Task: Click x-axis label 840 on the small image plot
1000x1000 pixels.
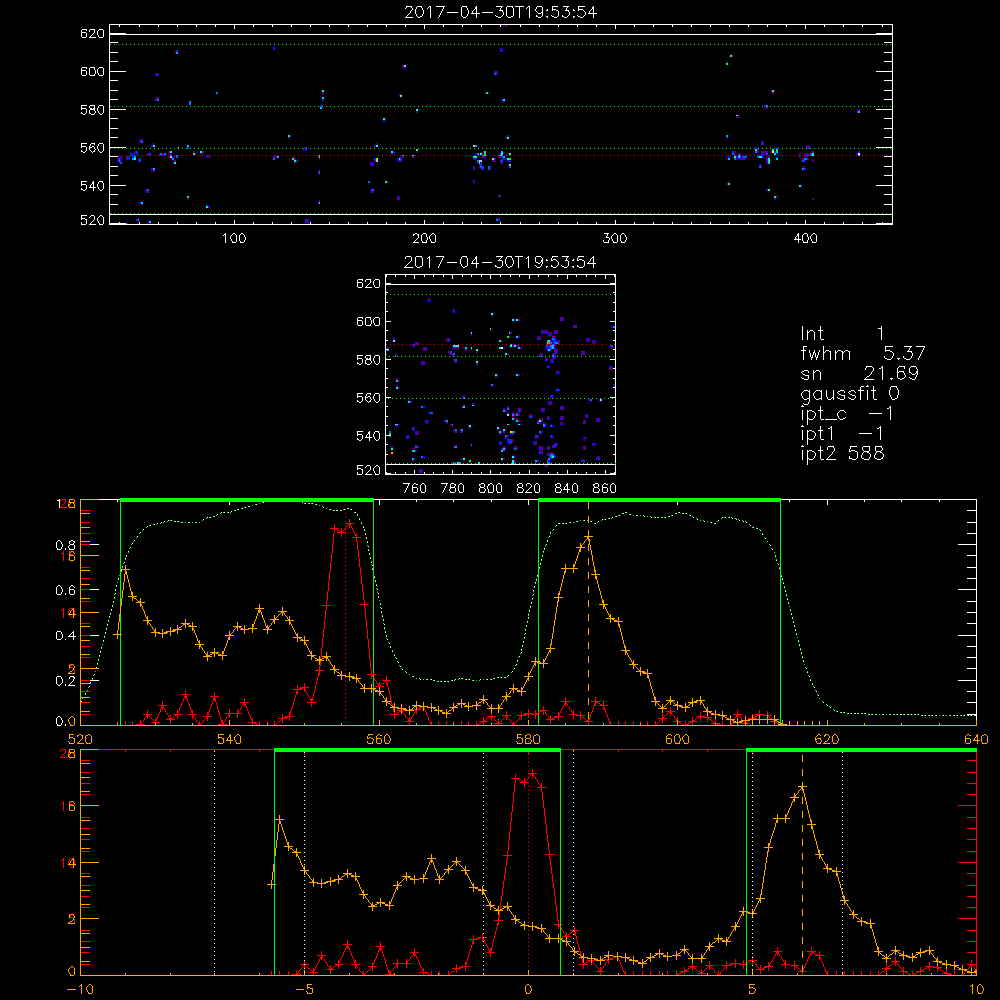Action: [x=566, y=489]
